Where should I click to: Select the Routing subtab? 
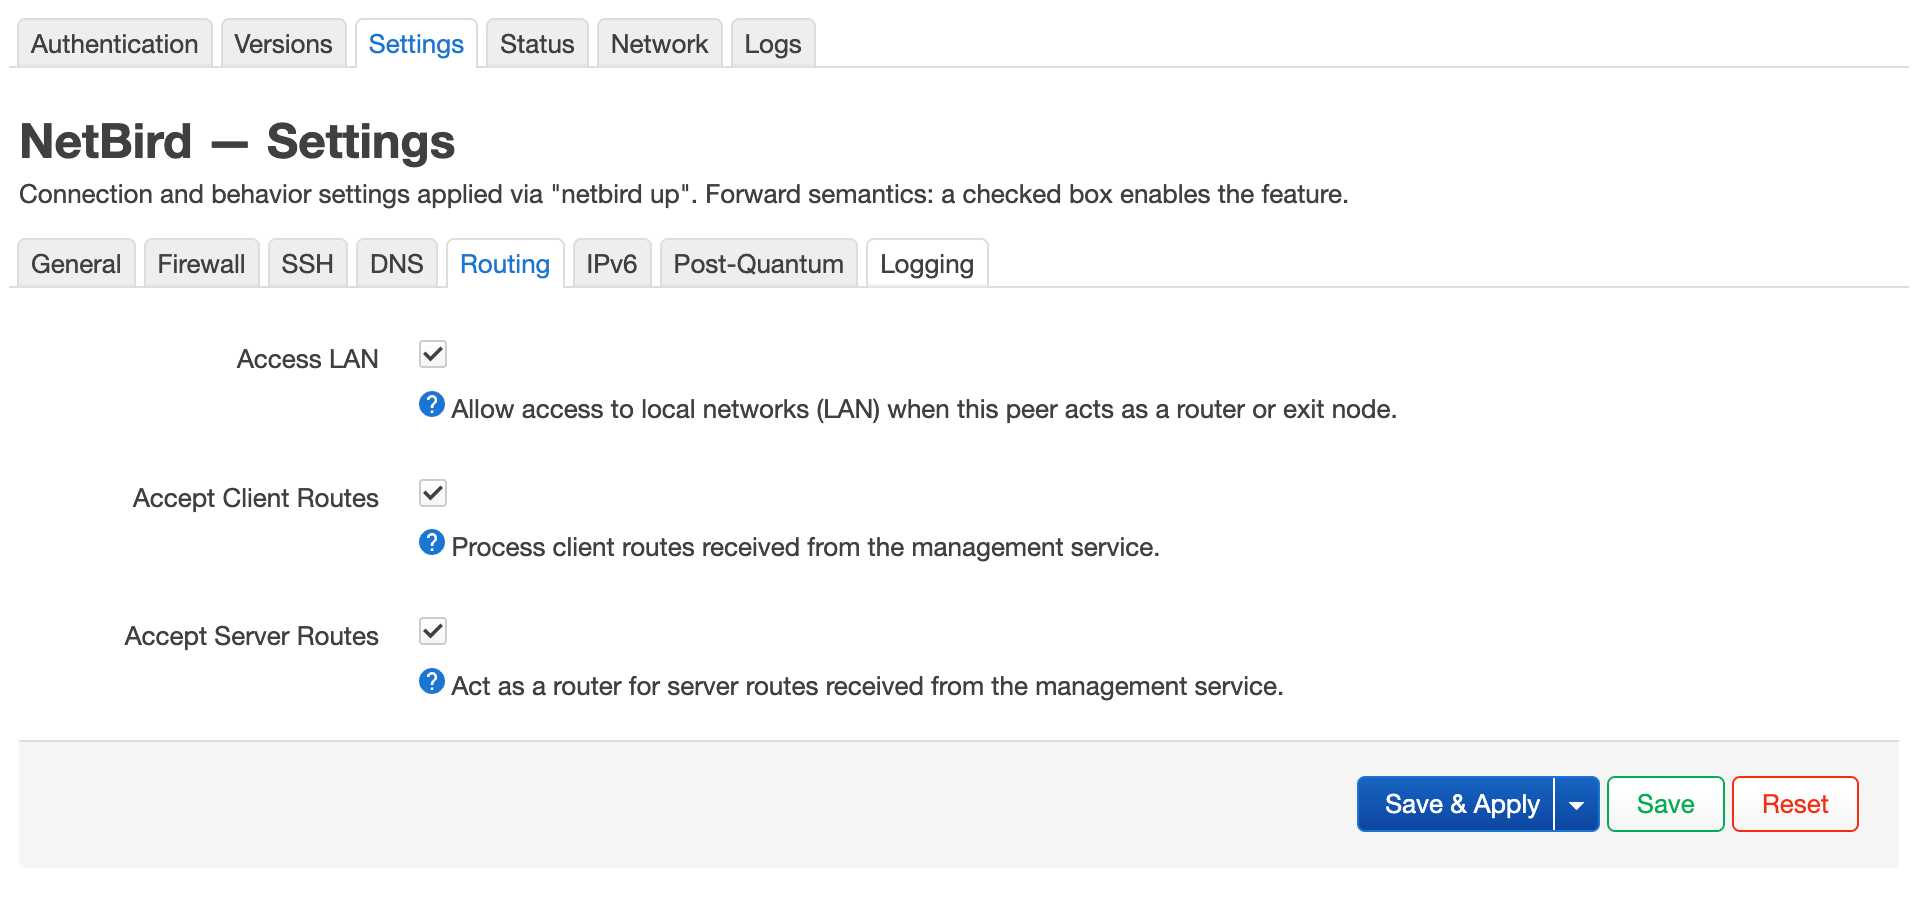coord(505,264)
